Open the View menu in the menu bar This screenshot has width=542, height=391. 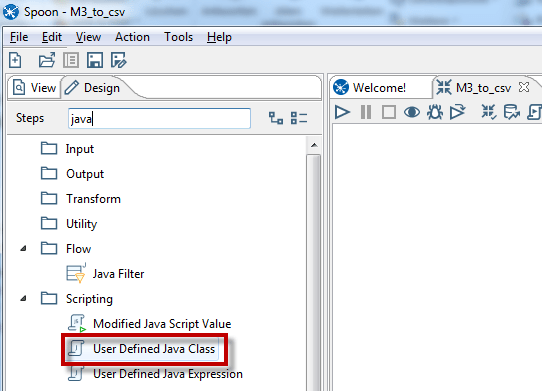coord(88,37)
